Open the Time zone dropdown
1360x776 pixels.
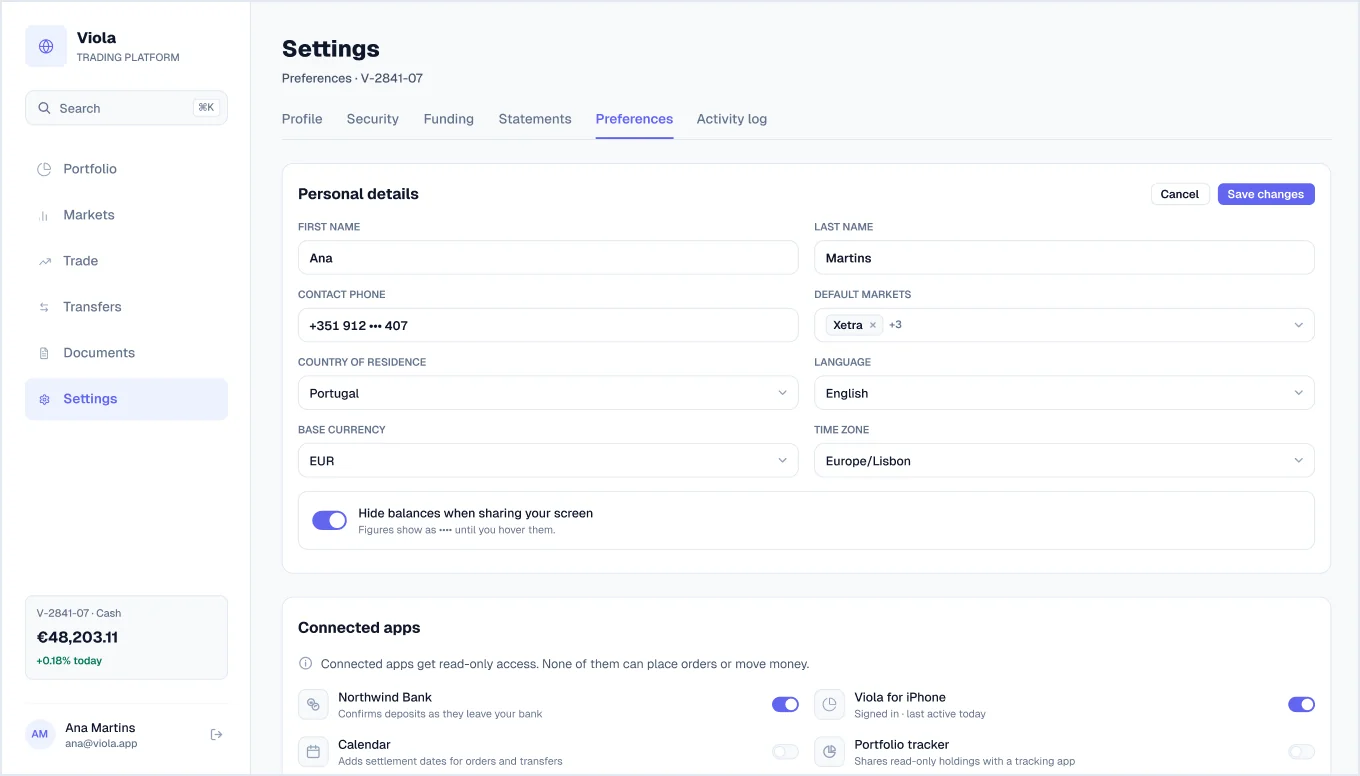click(1064, 461)
